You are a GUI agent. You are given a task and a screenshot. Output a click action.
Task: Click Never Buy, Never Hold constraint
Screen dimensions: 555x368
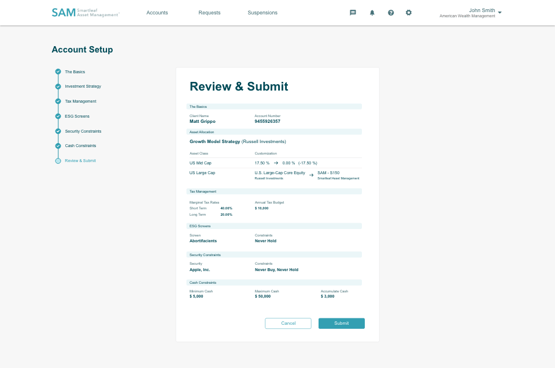(x=276, y=270)
